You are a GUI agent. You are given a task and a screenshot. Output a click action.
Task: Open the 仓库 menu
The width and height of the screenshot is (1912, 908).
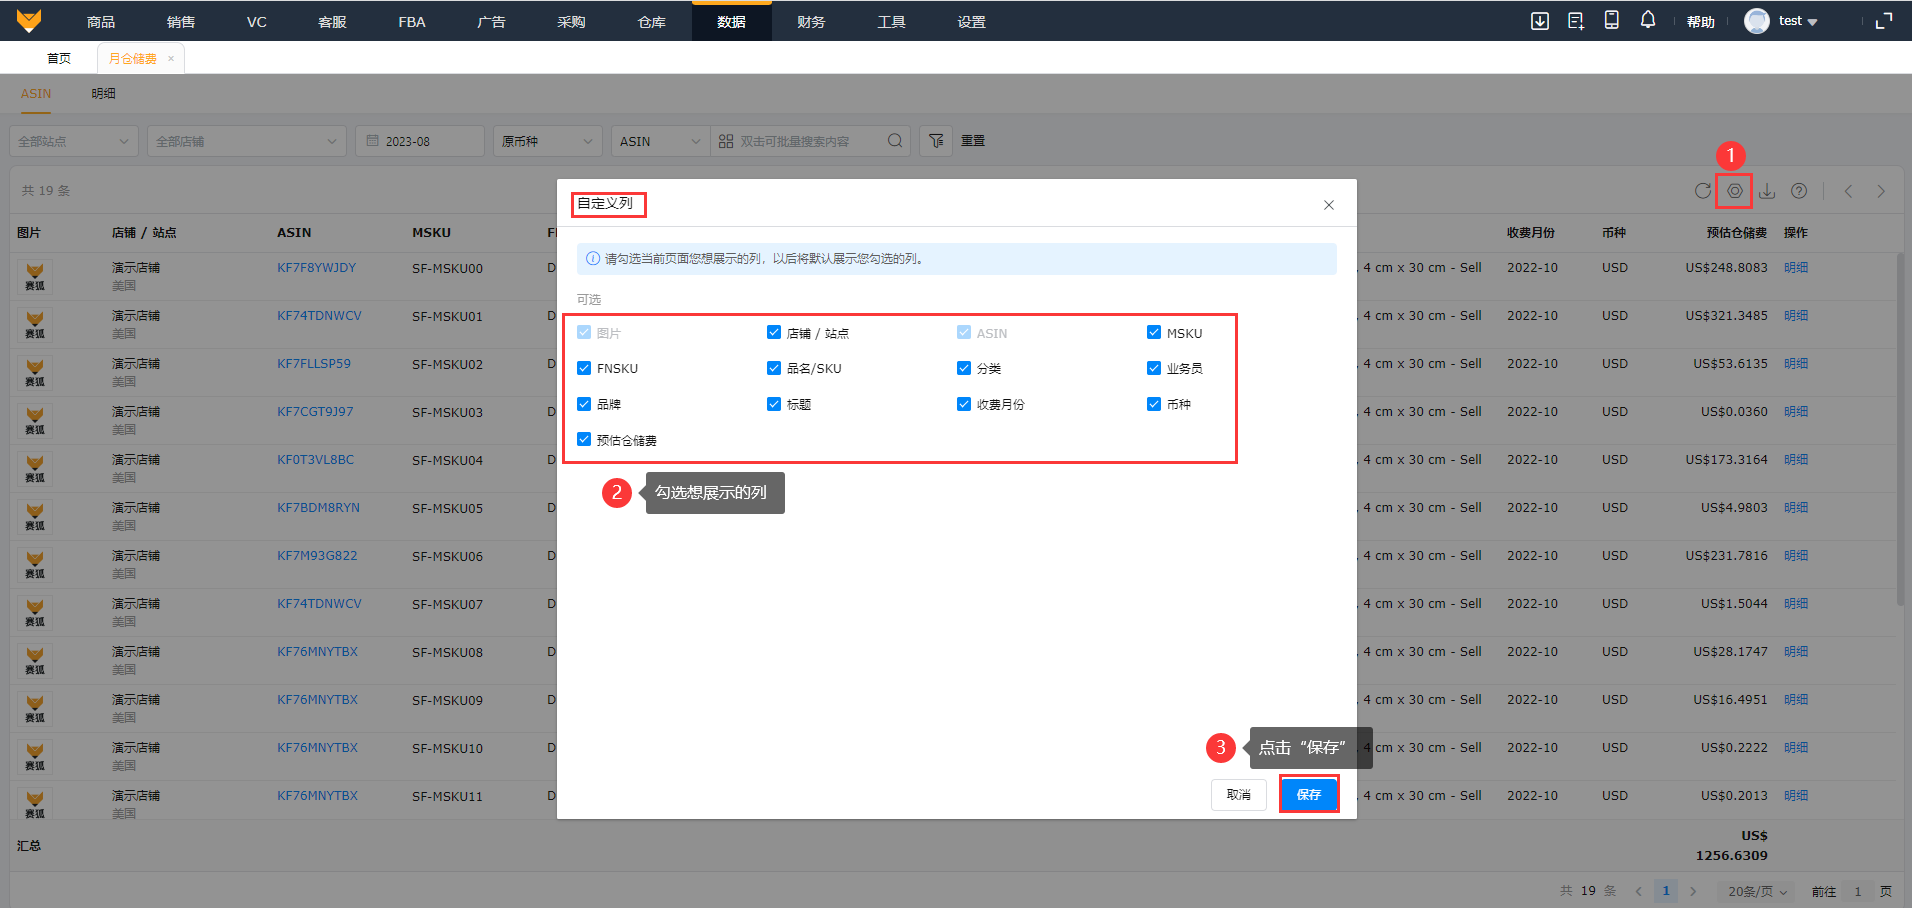click(x=651, y=22)
